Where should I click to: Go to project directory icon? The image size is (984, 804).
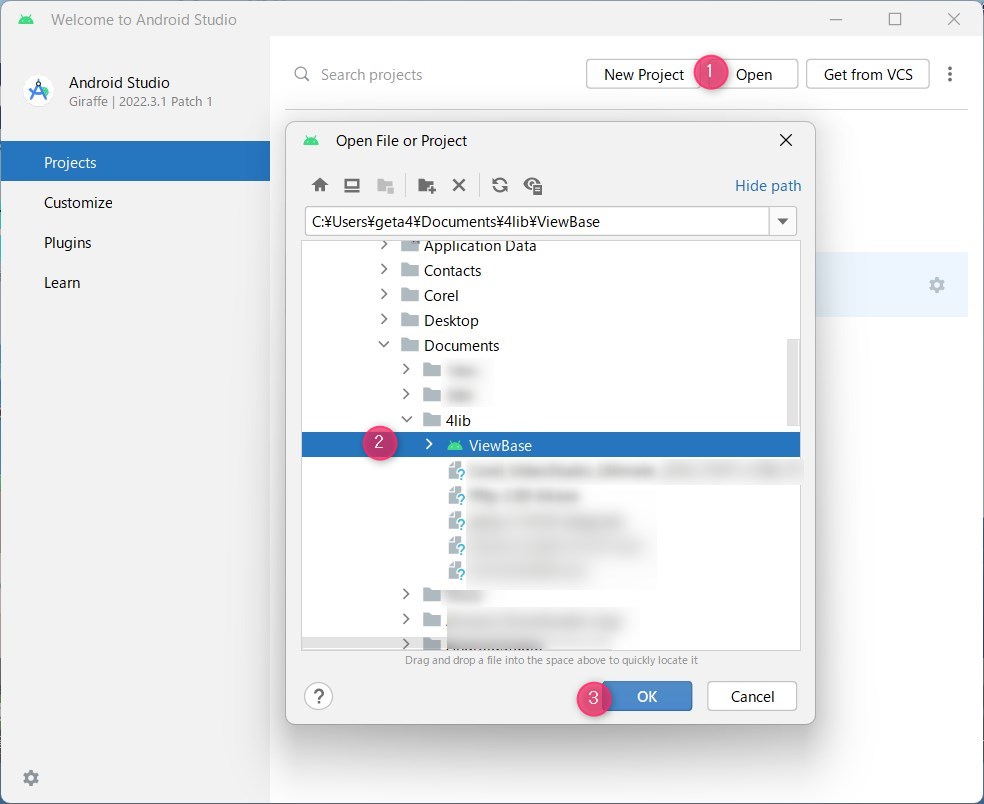pyautogui.click(x=385, y=186)
